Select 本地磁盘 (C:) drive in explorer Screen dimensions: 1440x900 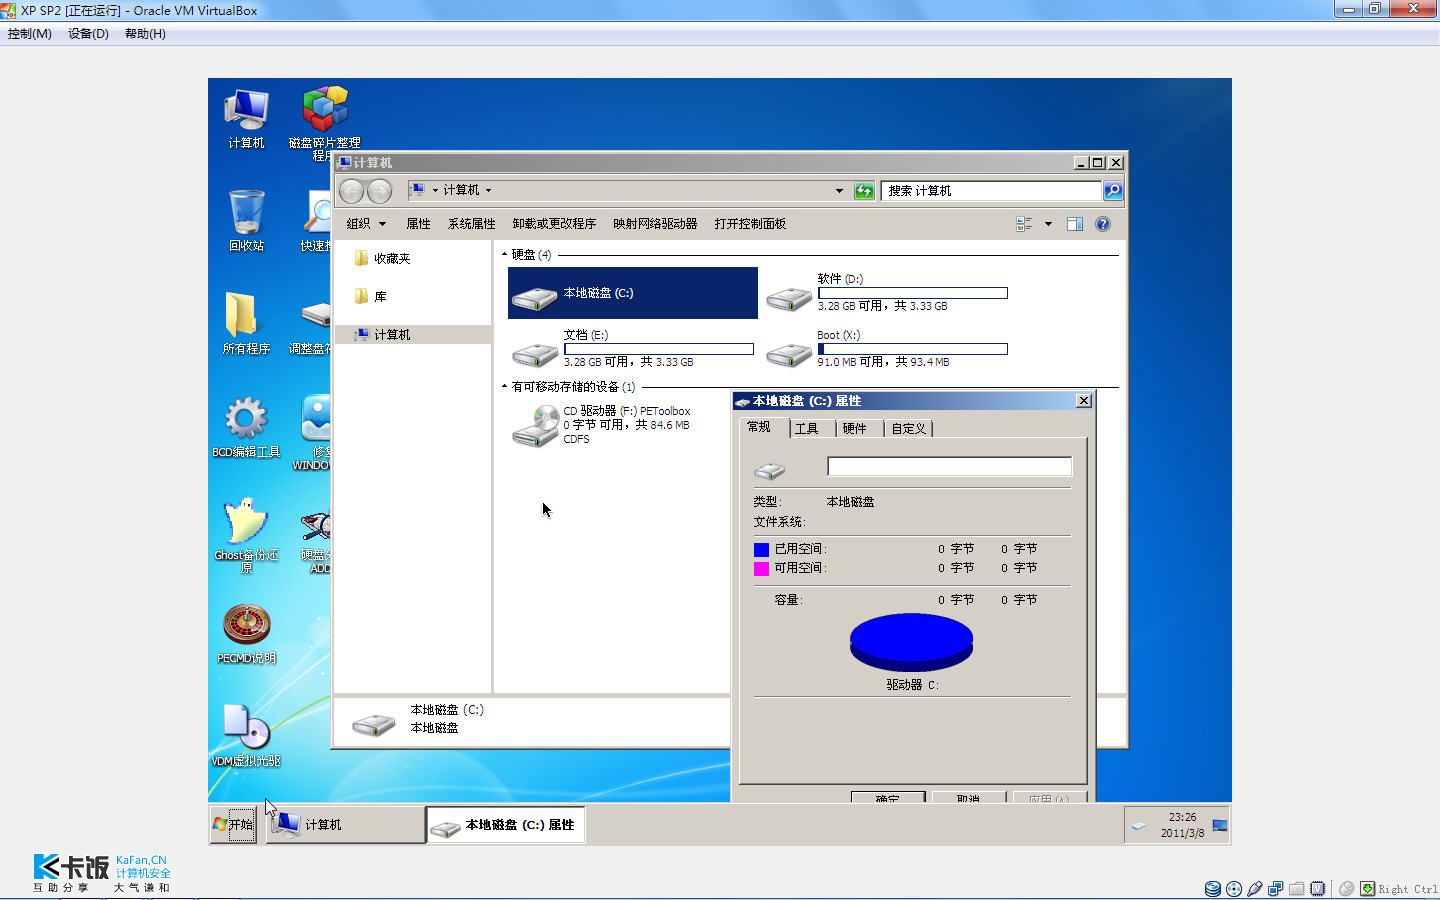pyautogui.click(x=632, y=293)
